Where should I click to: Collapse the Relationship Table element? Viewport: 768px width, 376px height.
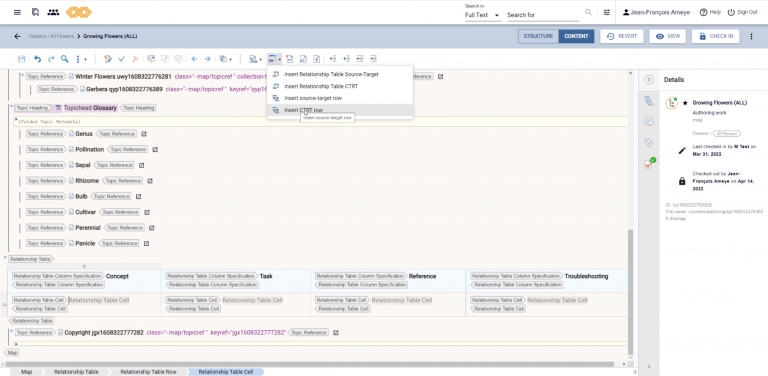(5, 258)
